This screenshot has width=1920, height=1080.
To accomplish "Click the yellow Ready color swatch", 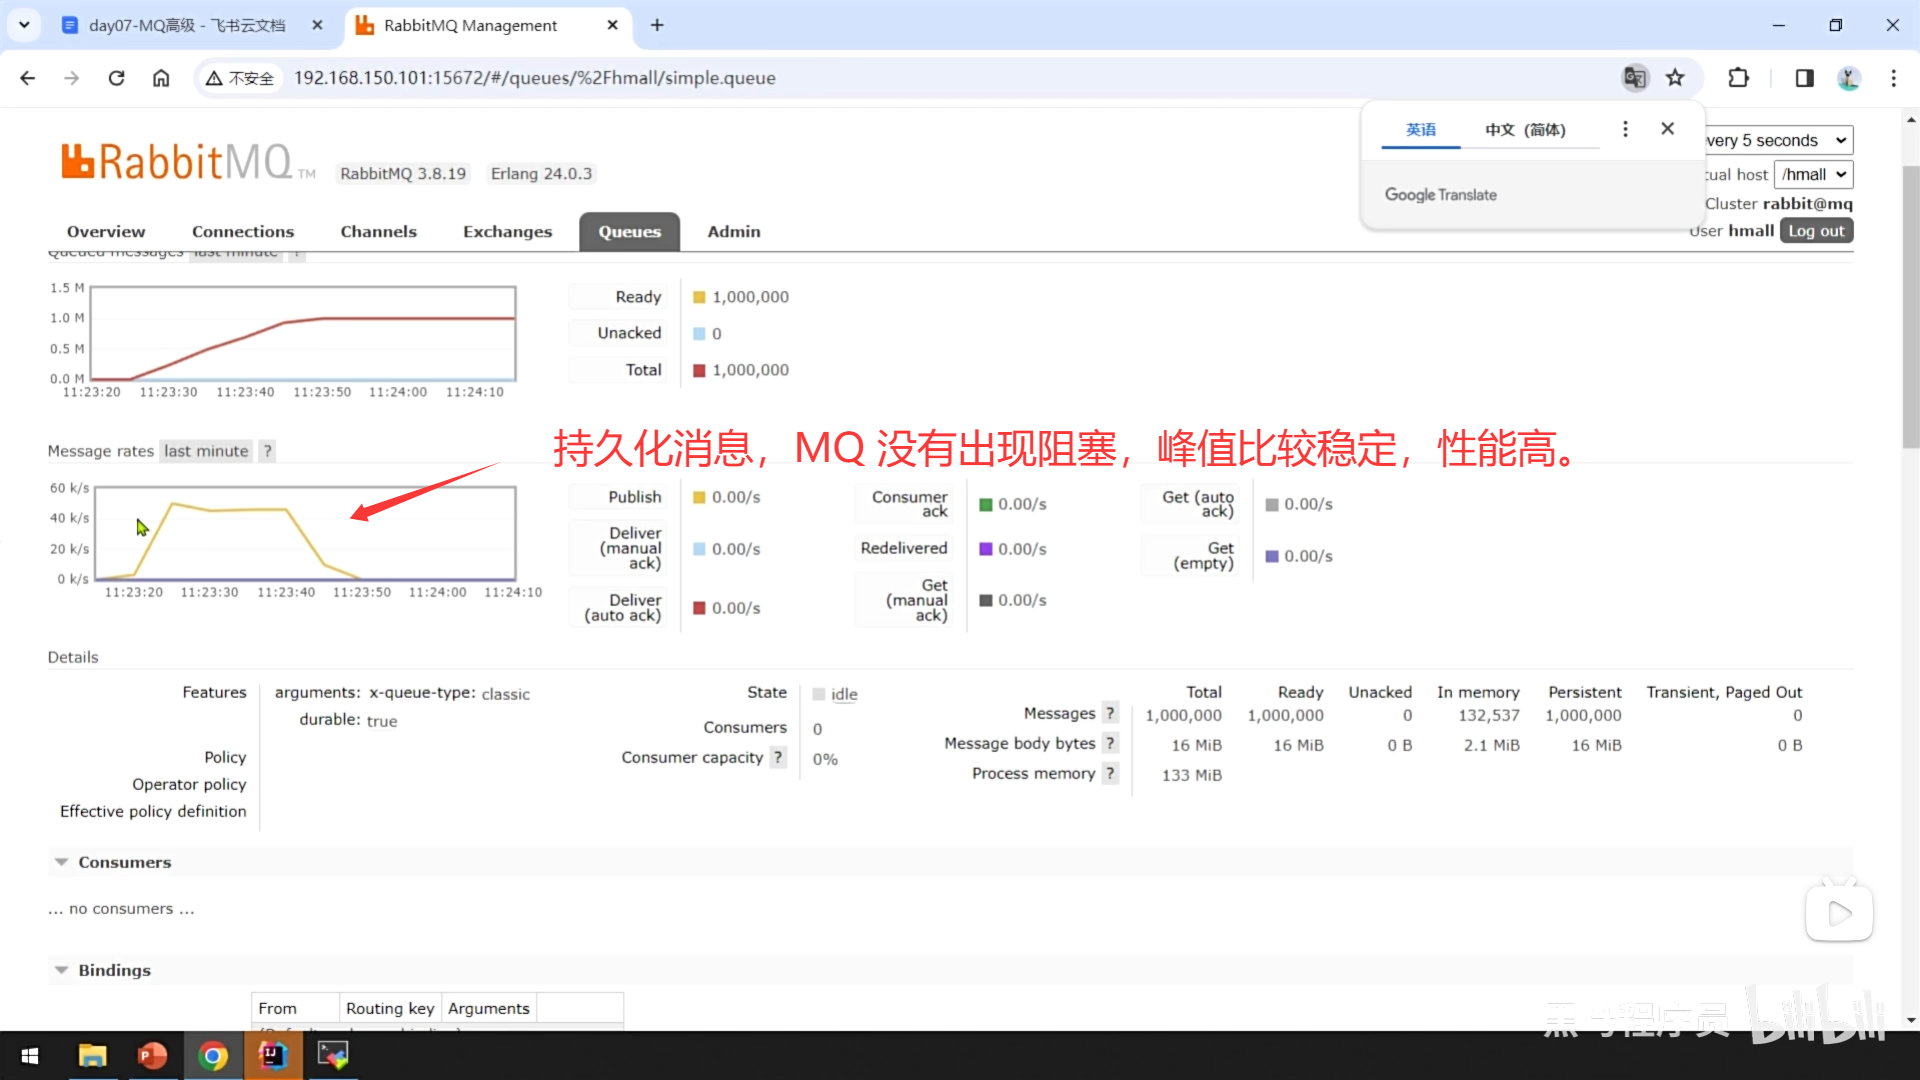I will tap(699, 297).
